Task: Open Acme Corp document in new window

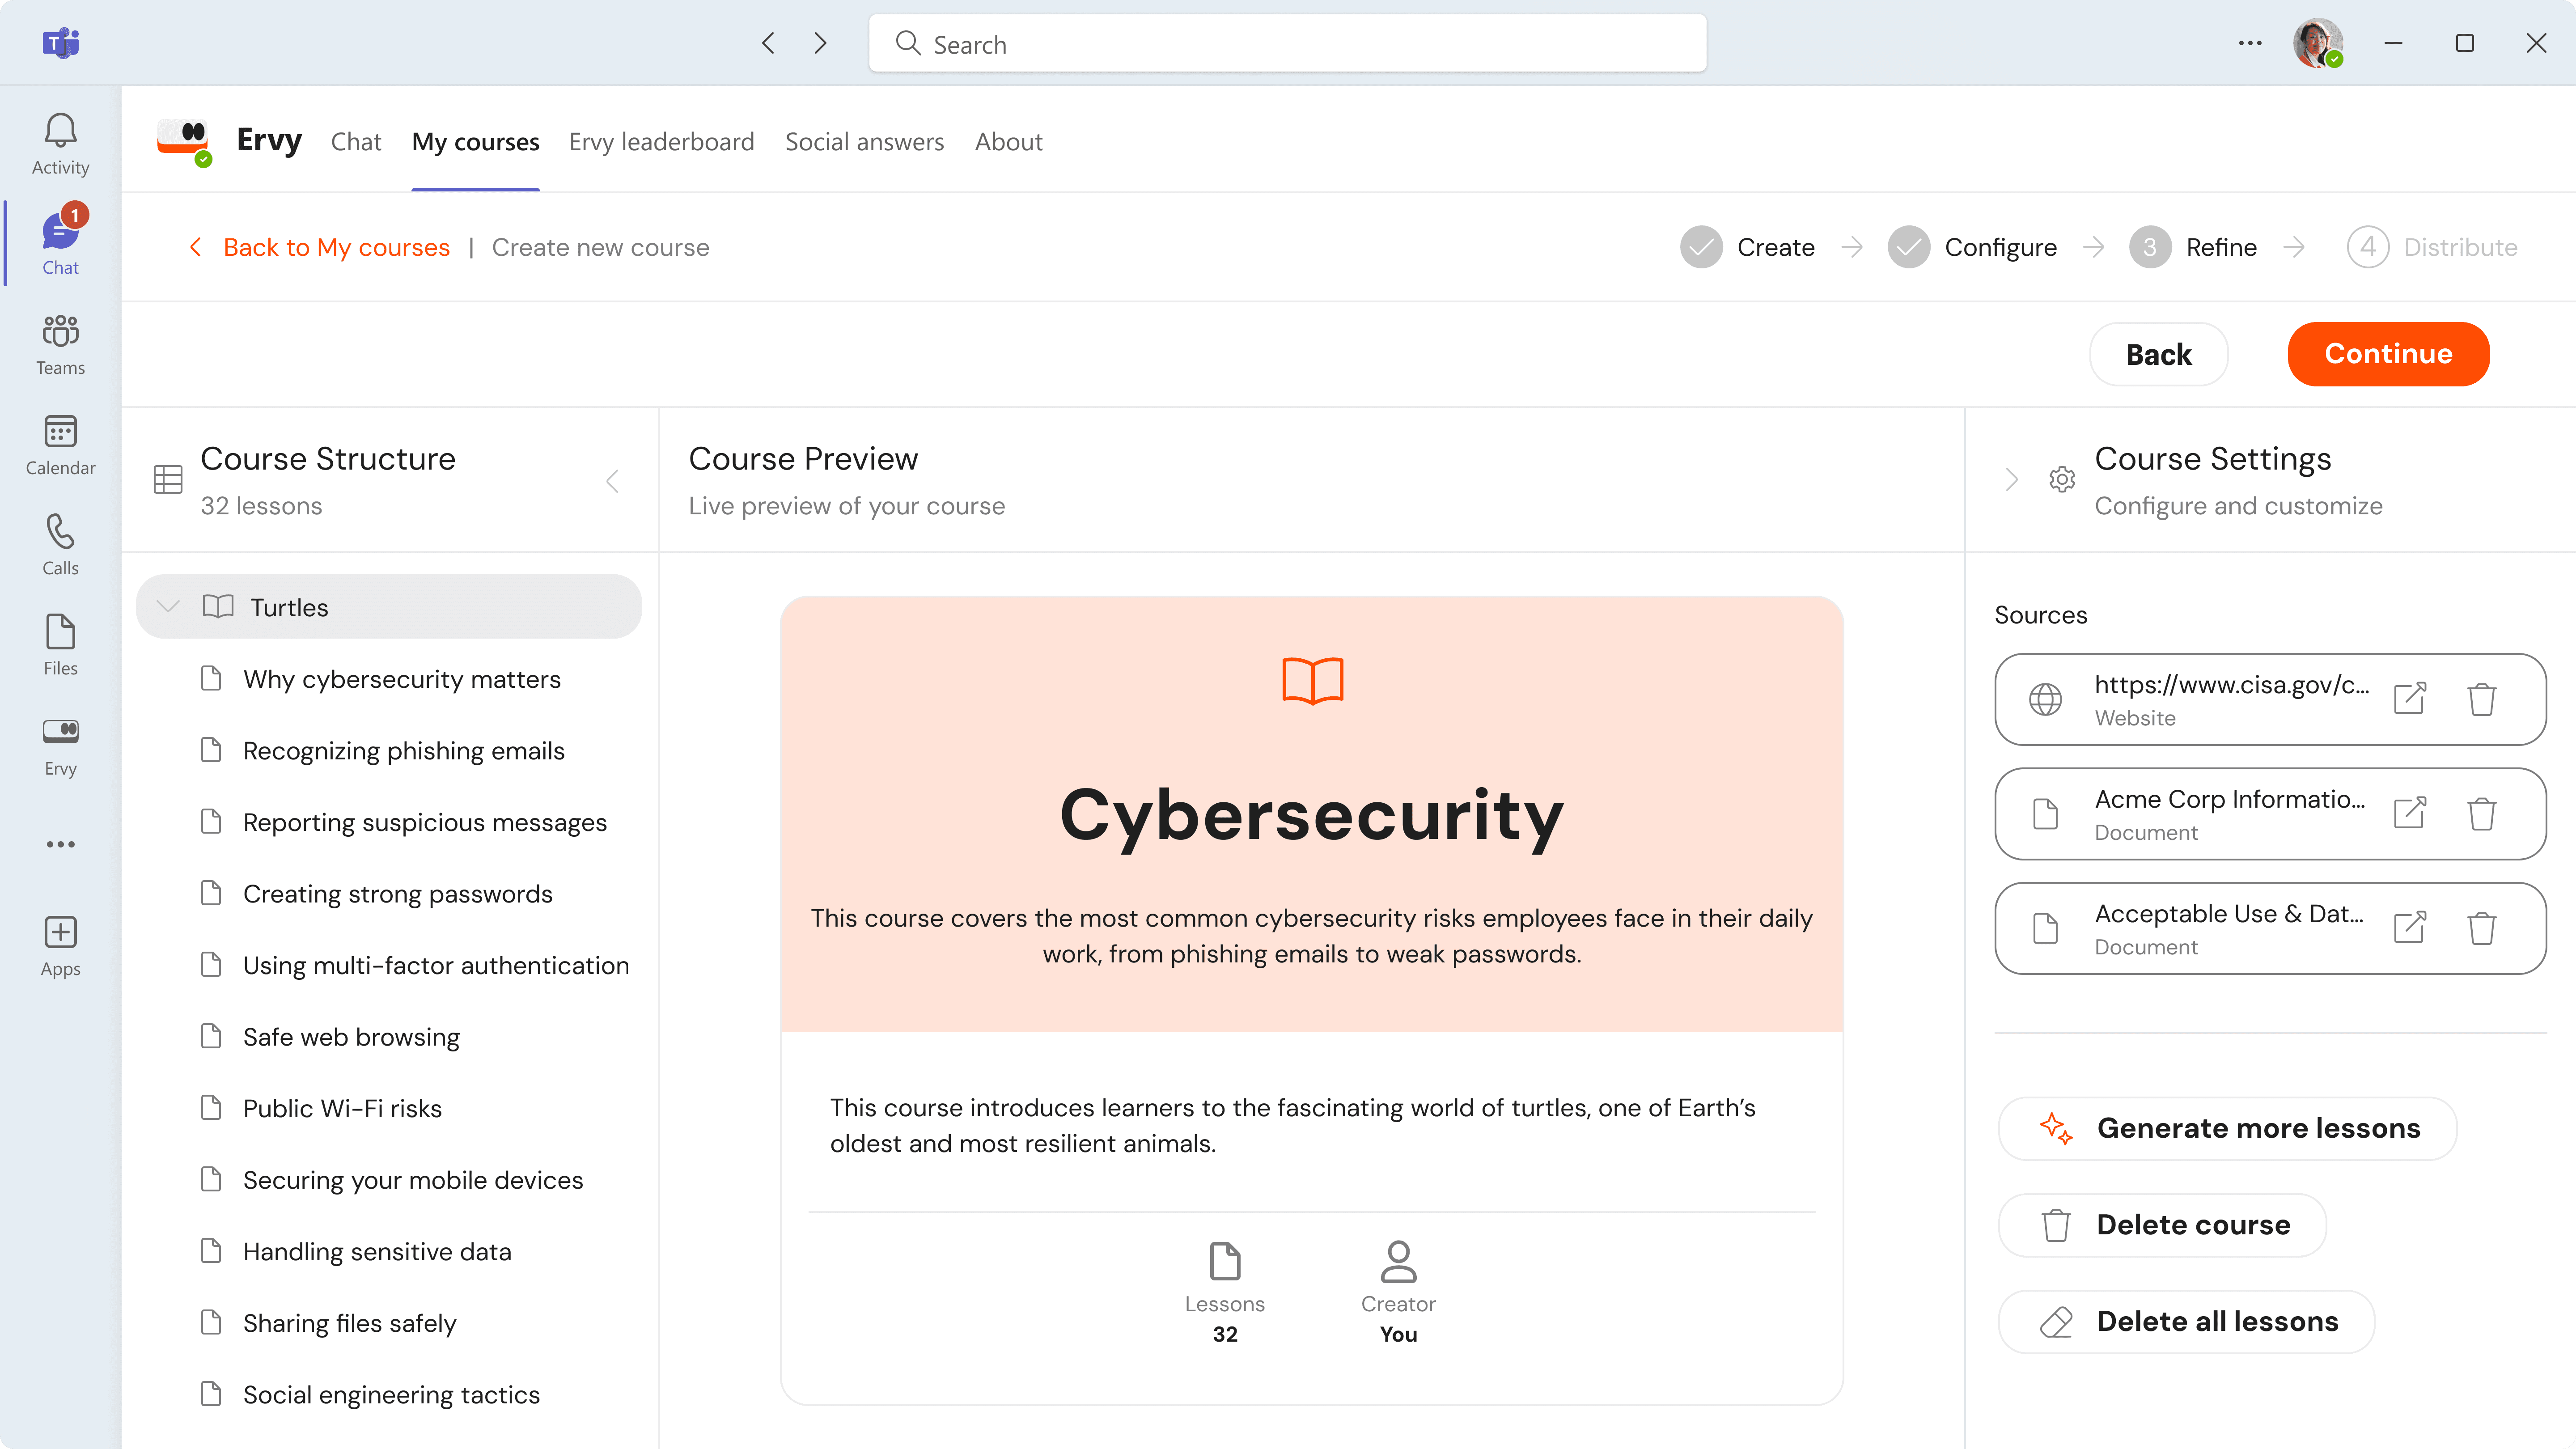Action: click(x=2409, y=813)
